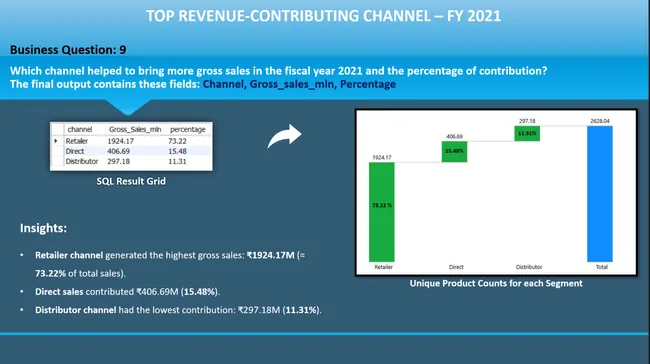Click the green Direct bar labeled 15.48%
Image resolution: width=650 pixels, height=364 pixels.
click(454, 151)
